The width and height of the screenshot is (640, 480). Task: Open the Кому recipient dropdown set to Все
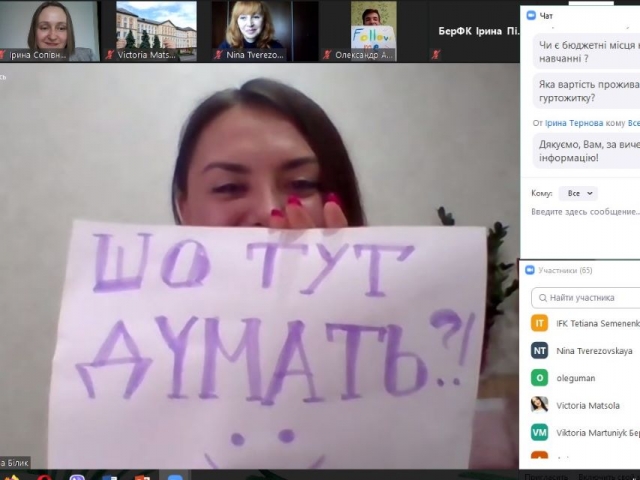point(578,193)
